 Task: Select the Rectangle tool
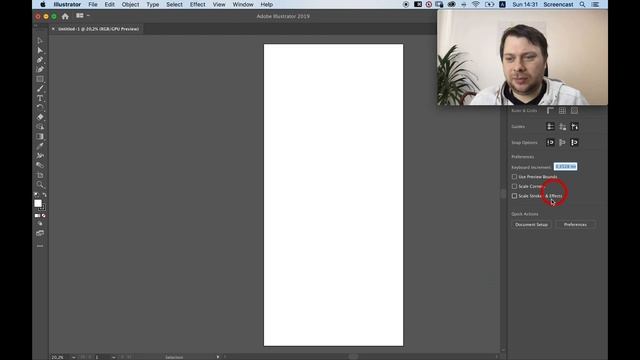pyautogui.click(x=40, y=79)
